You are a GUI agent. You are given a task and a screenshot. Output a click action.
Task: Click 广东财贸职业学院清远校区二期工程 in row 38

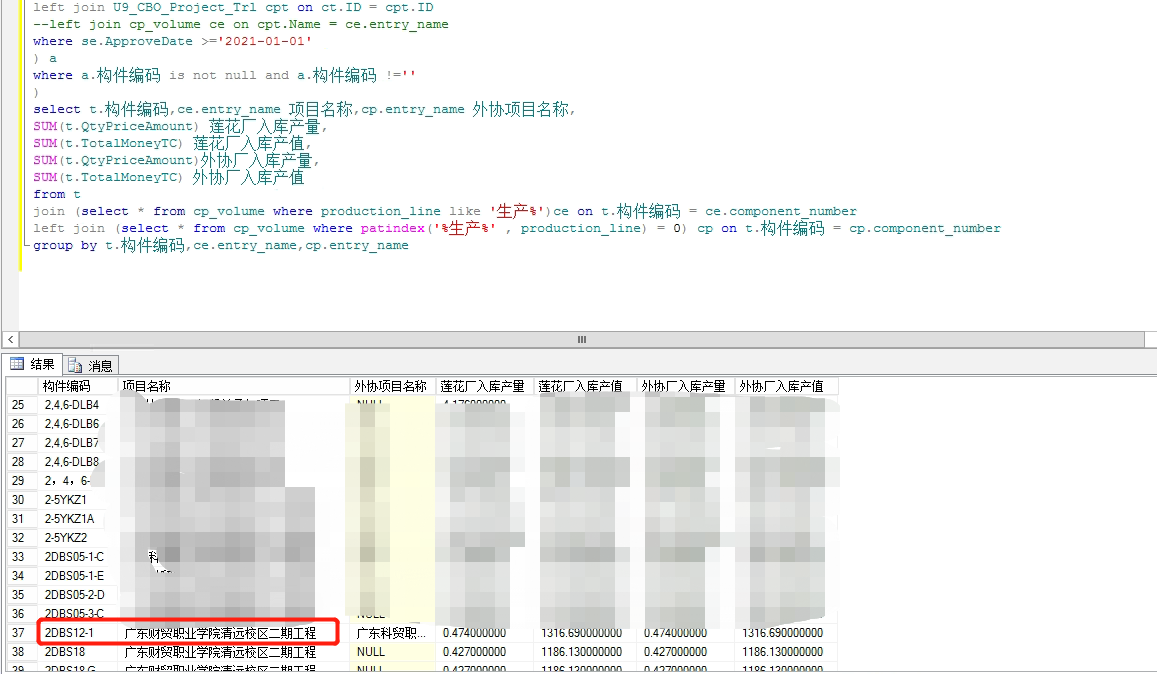click(x=220, y=652)
